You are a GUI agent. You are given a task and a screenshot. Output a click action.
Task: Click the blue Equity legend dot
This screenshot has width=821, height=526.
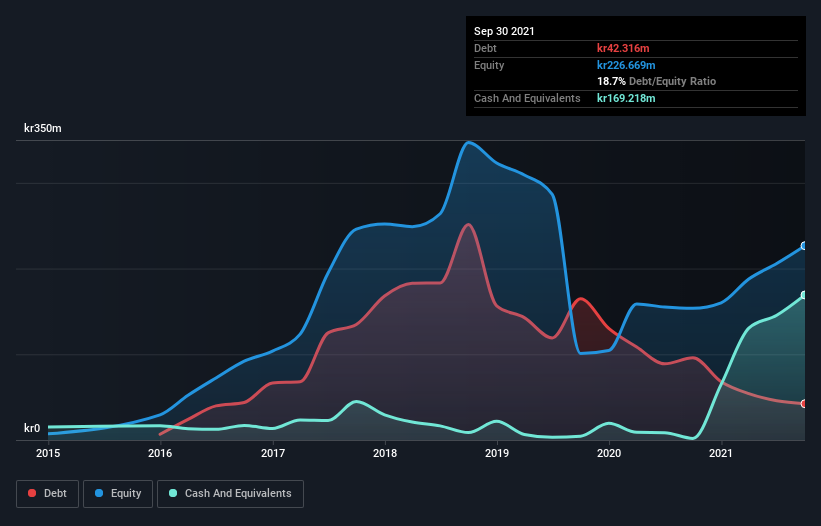(x=99, y=493)
